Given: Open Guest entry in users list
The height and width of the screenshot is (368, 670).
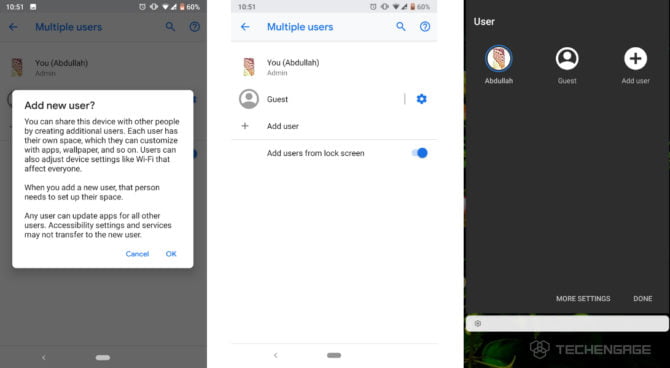Looking at the screenshot, I should click(x=316, y=99).
